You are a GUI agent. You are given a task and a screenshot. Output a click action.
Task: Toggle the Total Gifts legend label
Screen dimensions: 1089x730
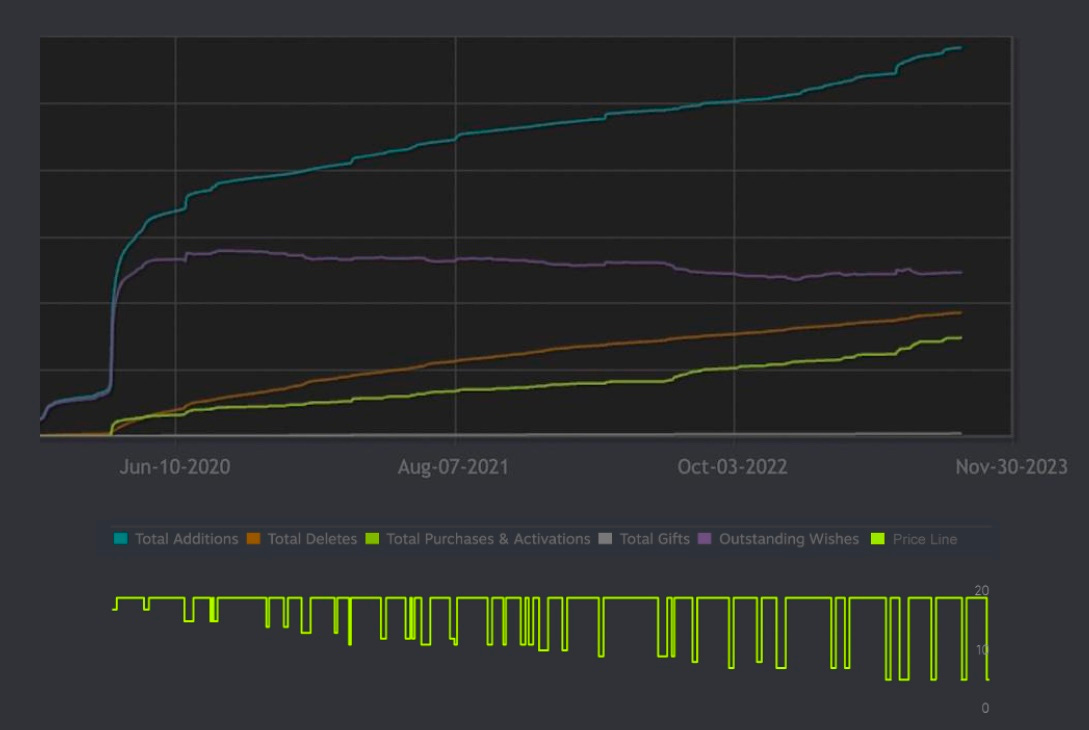(654, 539)
